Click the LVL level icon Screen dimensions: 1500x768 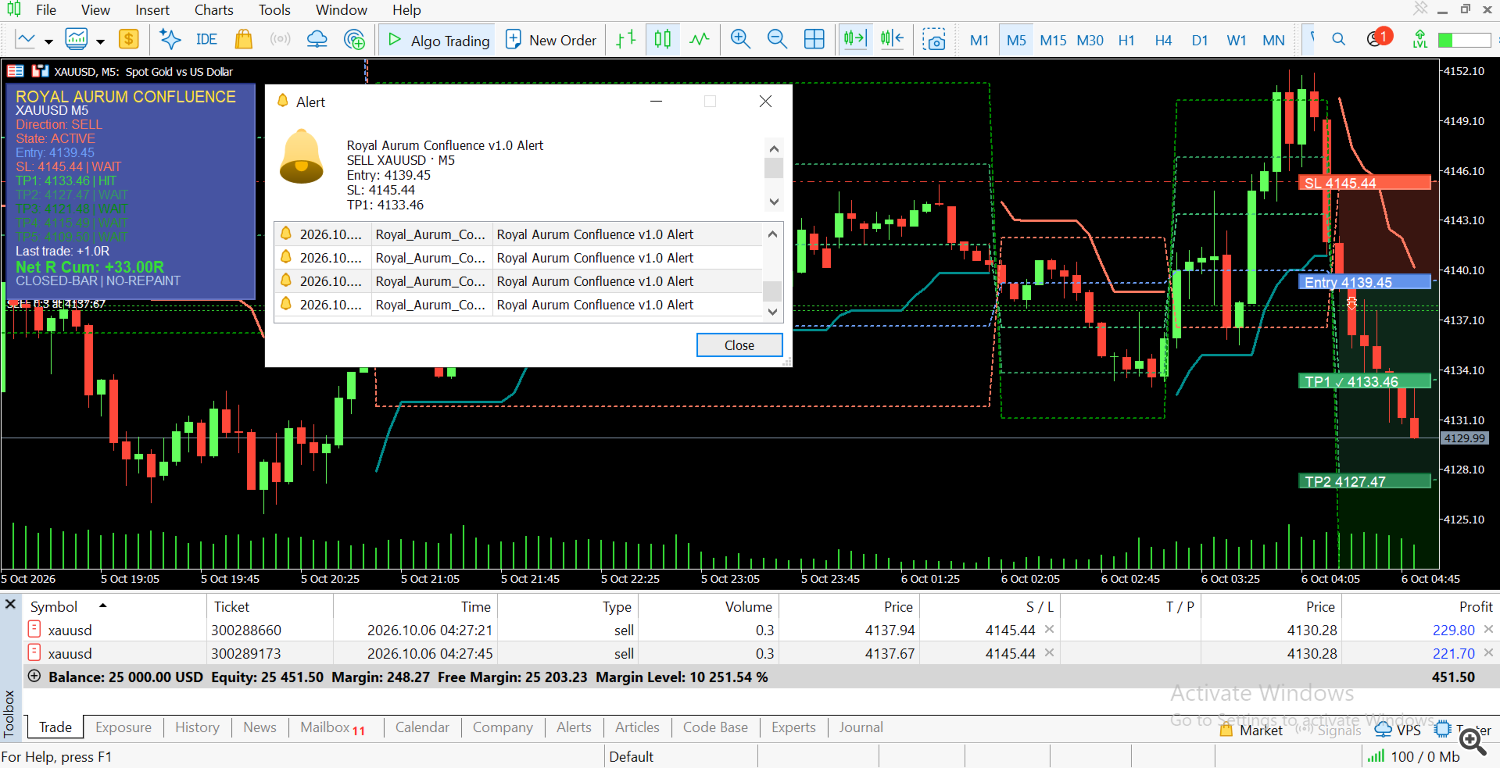[1420, 40]
